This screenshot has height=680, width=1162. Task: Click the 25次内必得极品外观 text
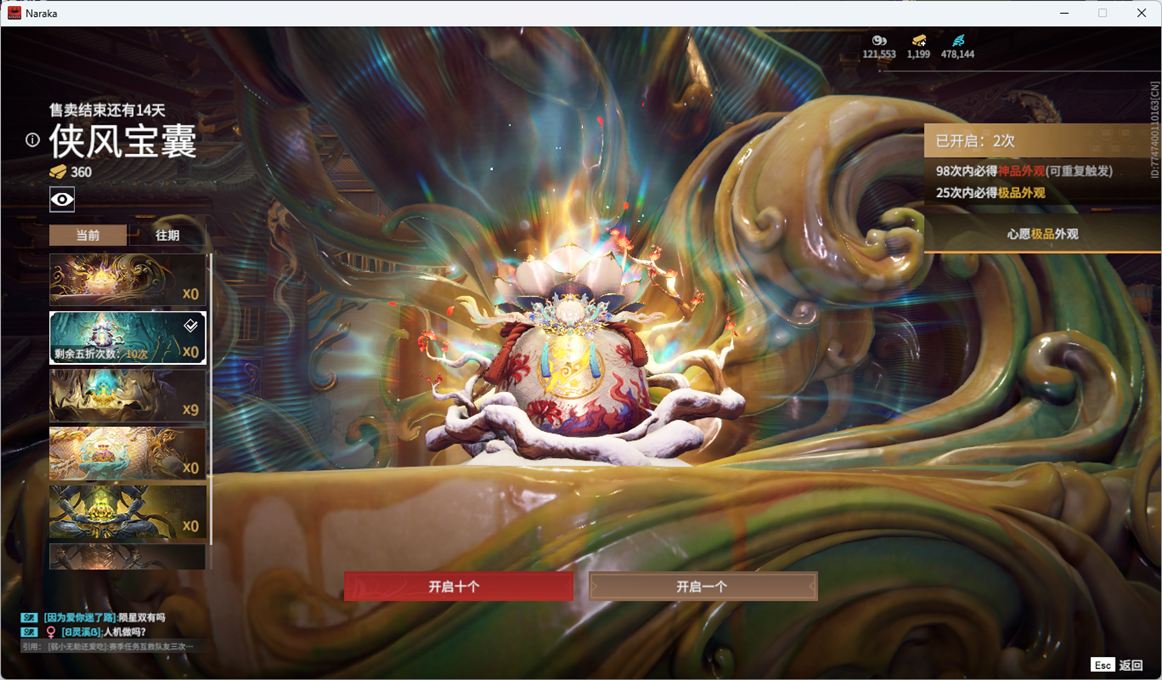pos(990,193)
